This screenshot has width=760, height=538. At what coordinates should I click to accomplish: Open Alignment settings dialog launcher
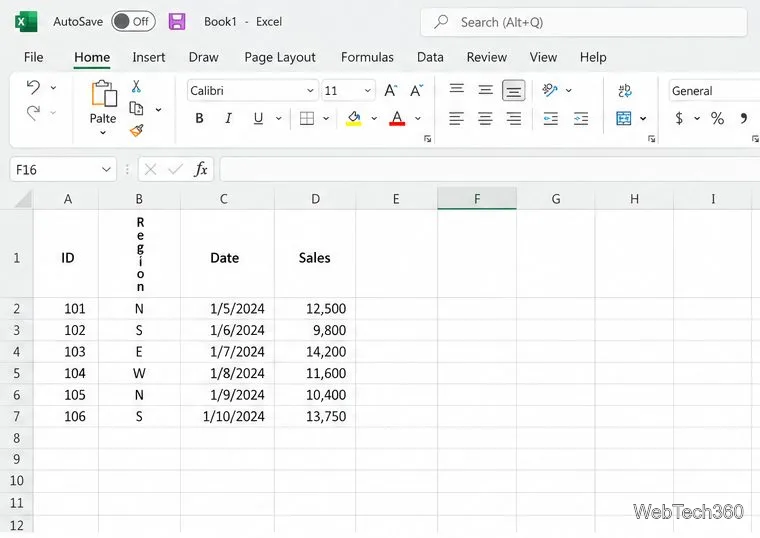651,139
